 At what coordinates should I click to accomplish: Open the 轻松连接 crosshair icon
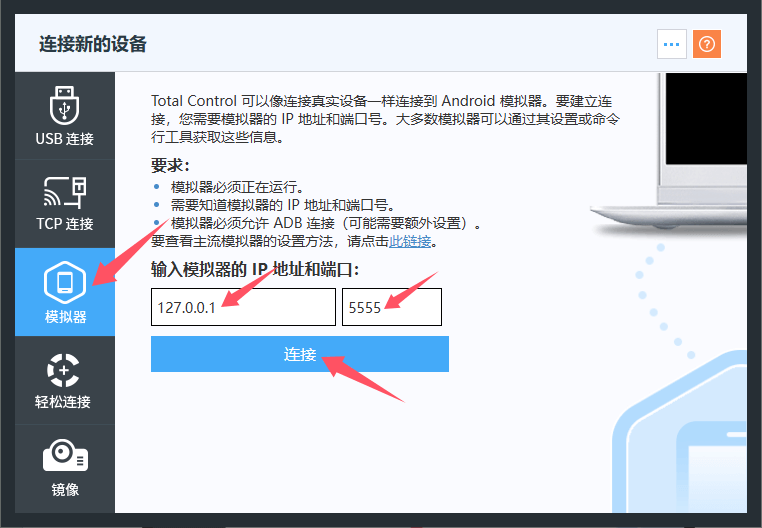click(x=63, y=370)
